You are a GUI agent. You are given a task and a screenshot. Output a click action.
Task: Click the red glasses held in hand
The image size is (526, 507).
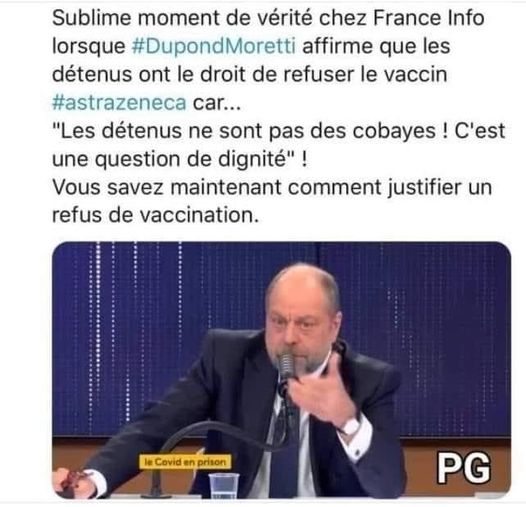coord(72,479)
